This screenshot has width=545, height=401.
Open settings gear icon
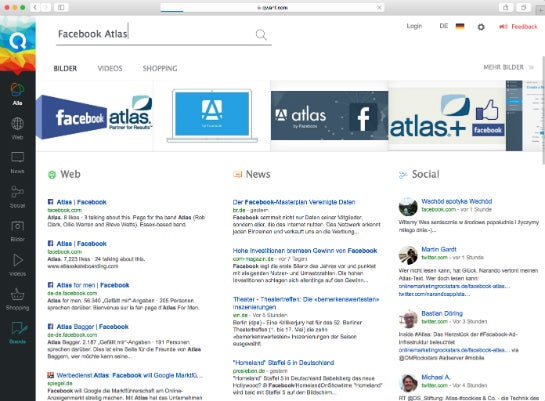point(481,27)
